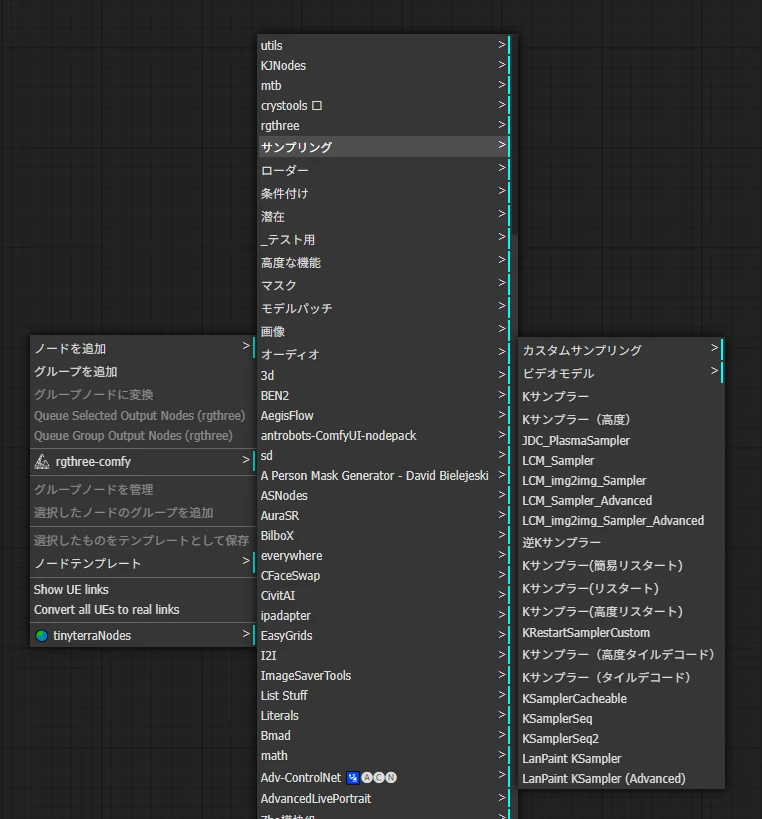Click the Adv-ControlNet badge icons
762x819 pixels.
click(372, 777)
